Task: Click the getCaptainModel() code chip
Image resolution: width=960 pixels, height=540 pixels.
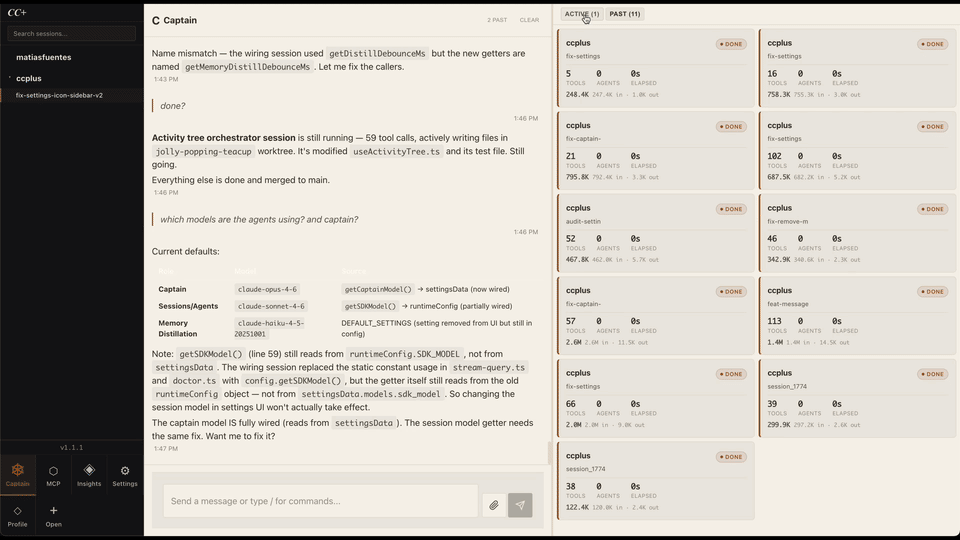Action: (x=378, y=289)
